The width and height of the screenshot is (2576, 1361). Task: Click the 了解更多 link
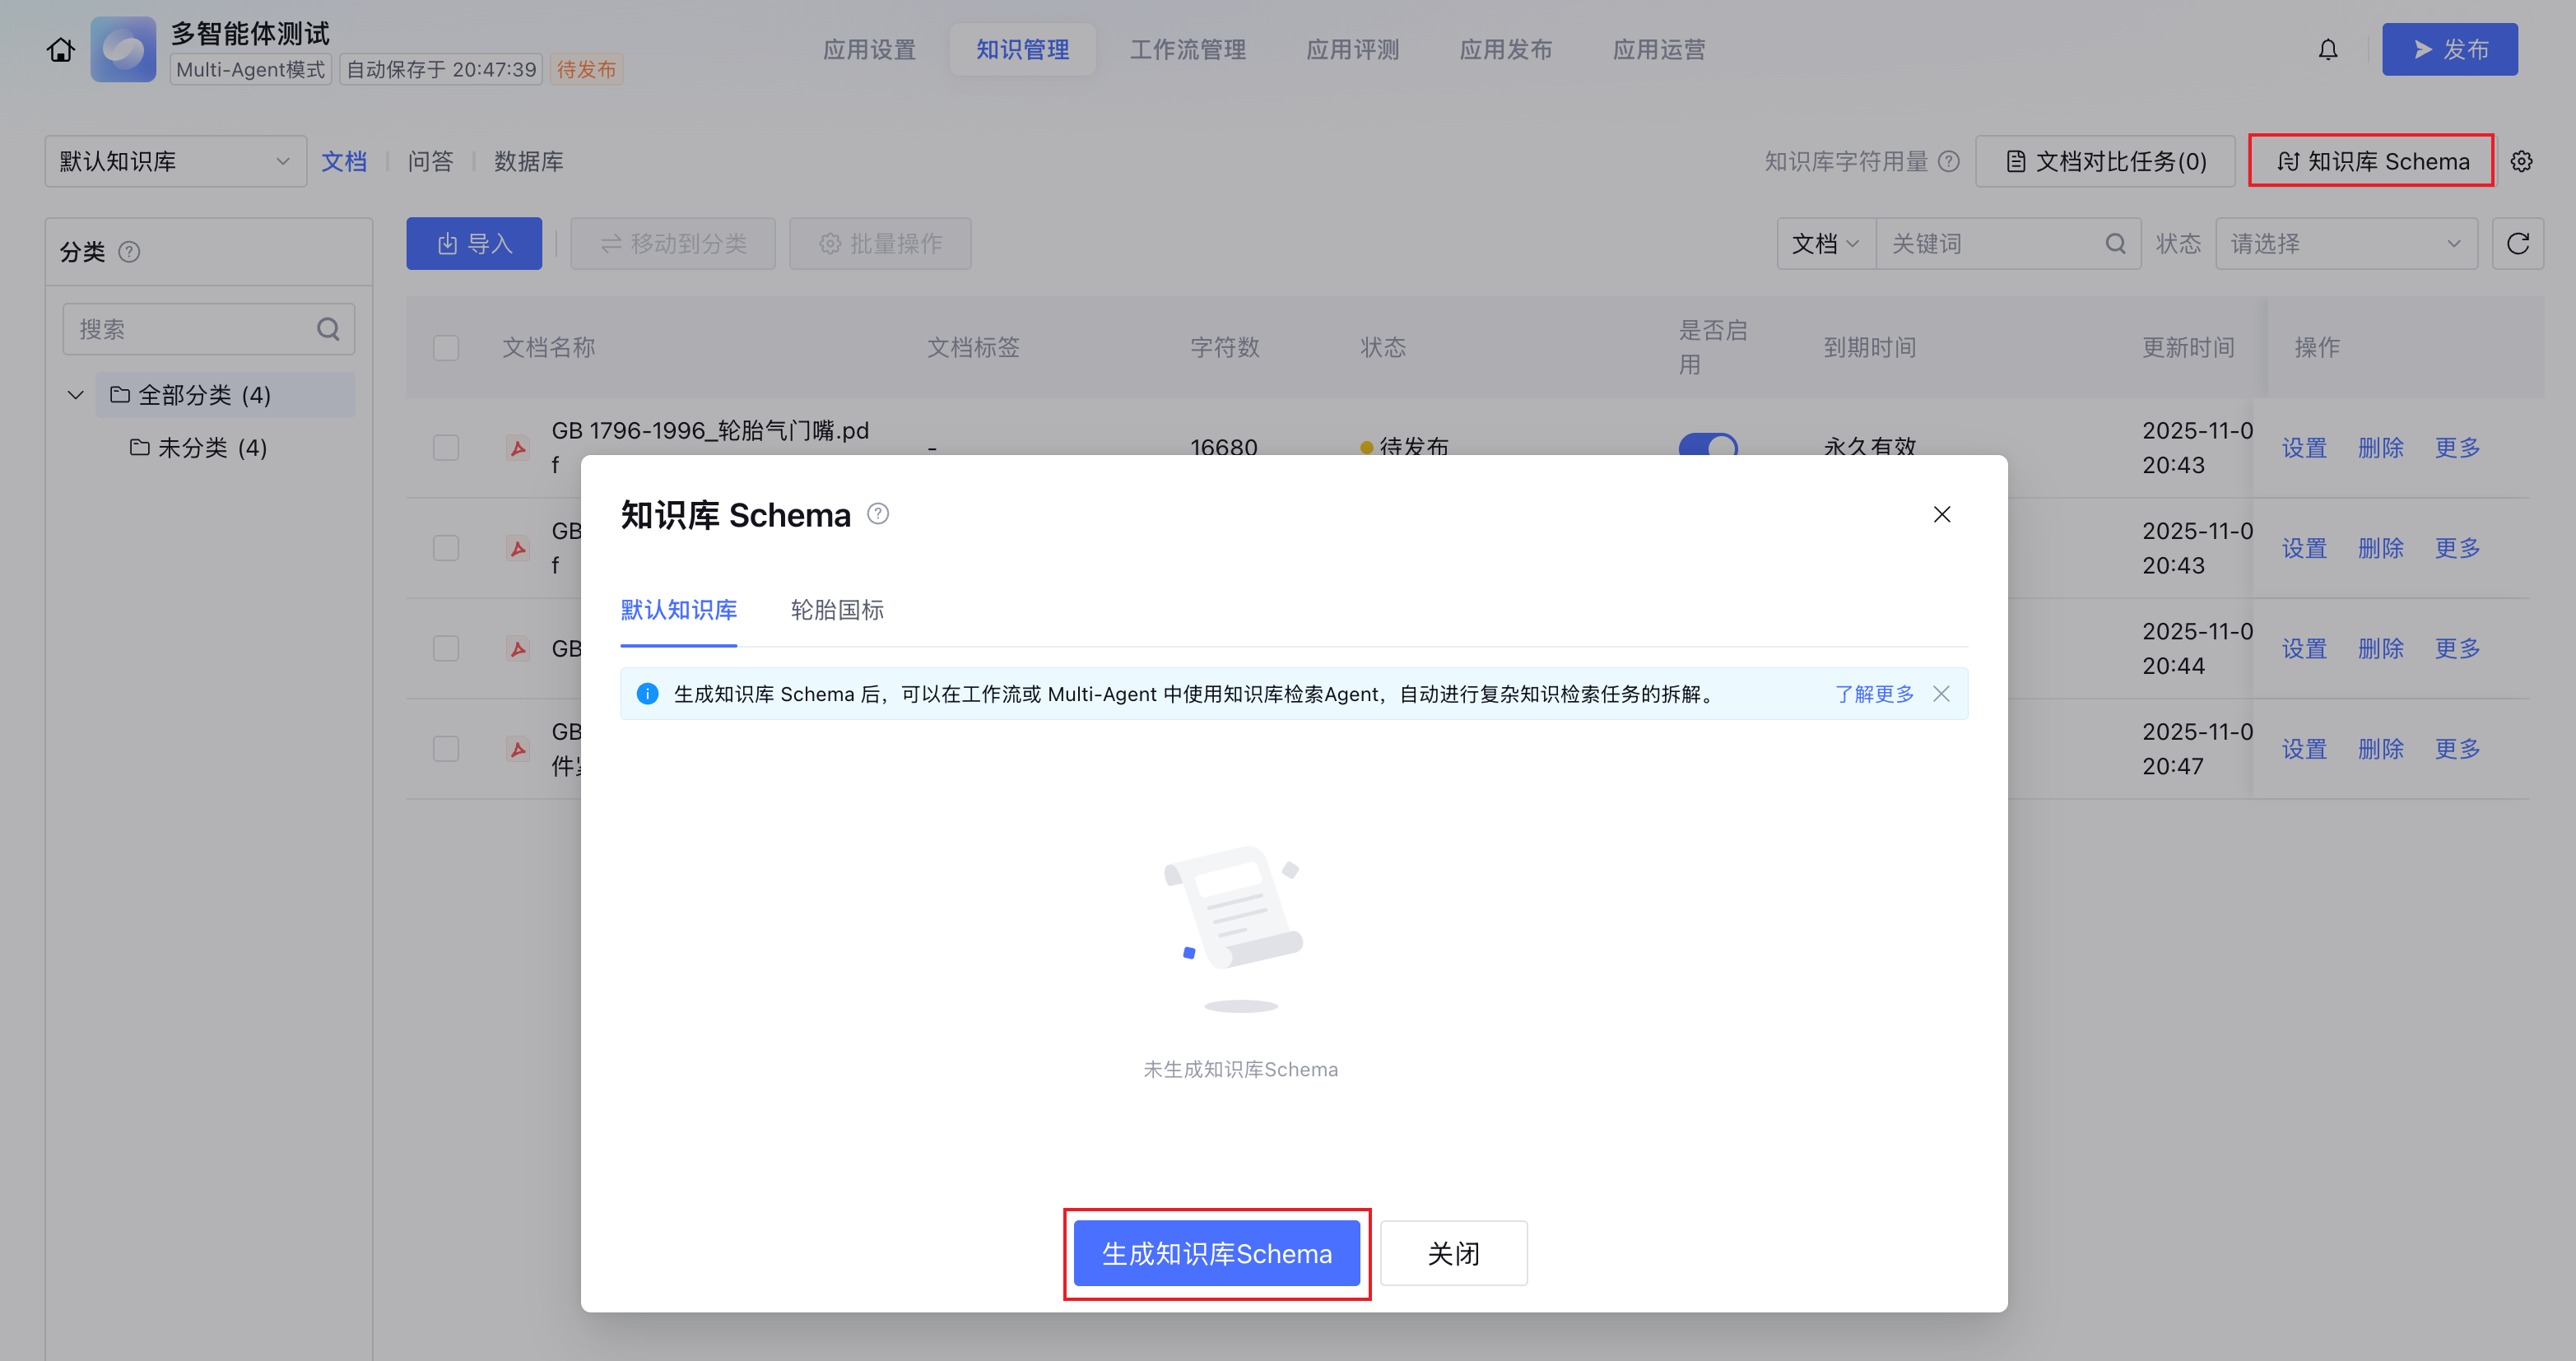[1873, 693]
